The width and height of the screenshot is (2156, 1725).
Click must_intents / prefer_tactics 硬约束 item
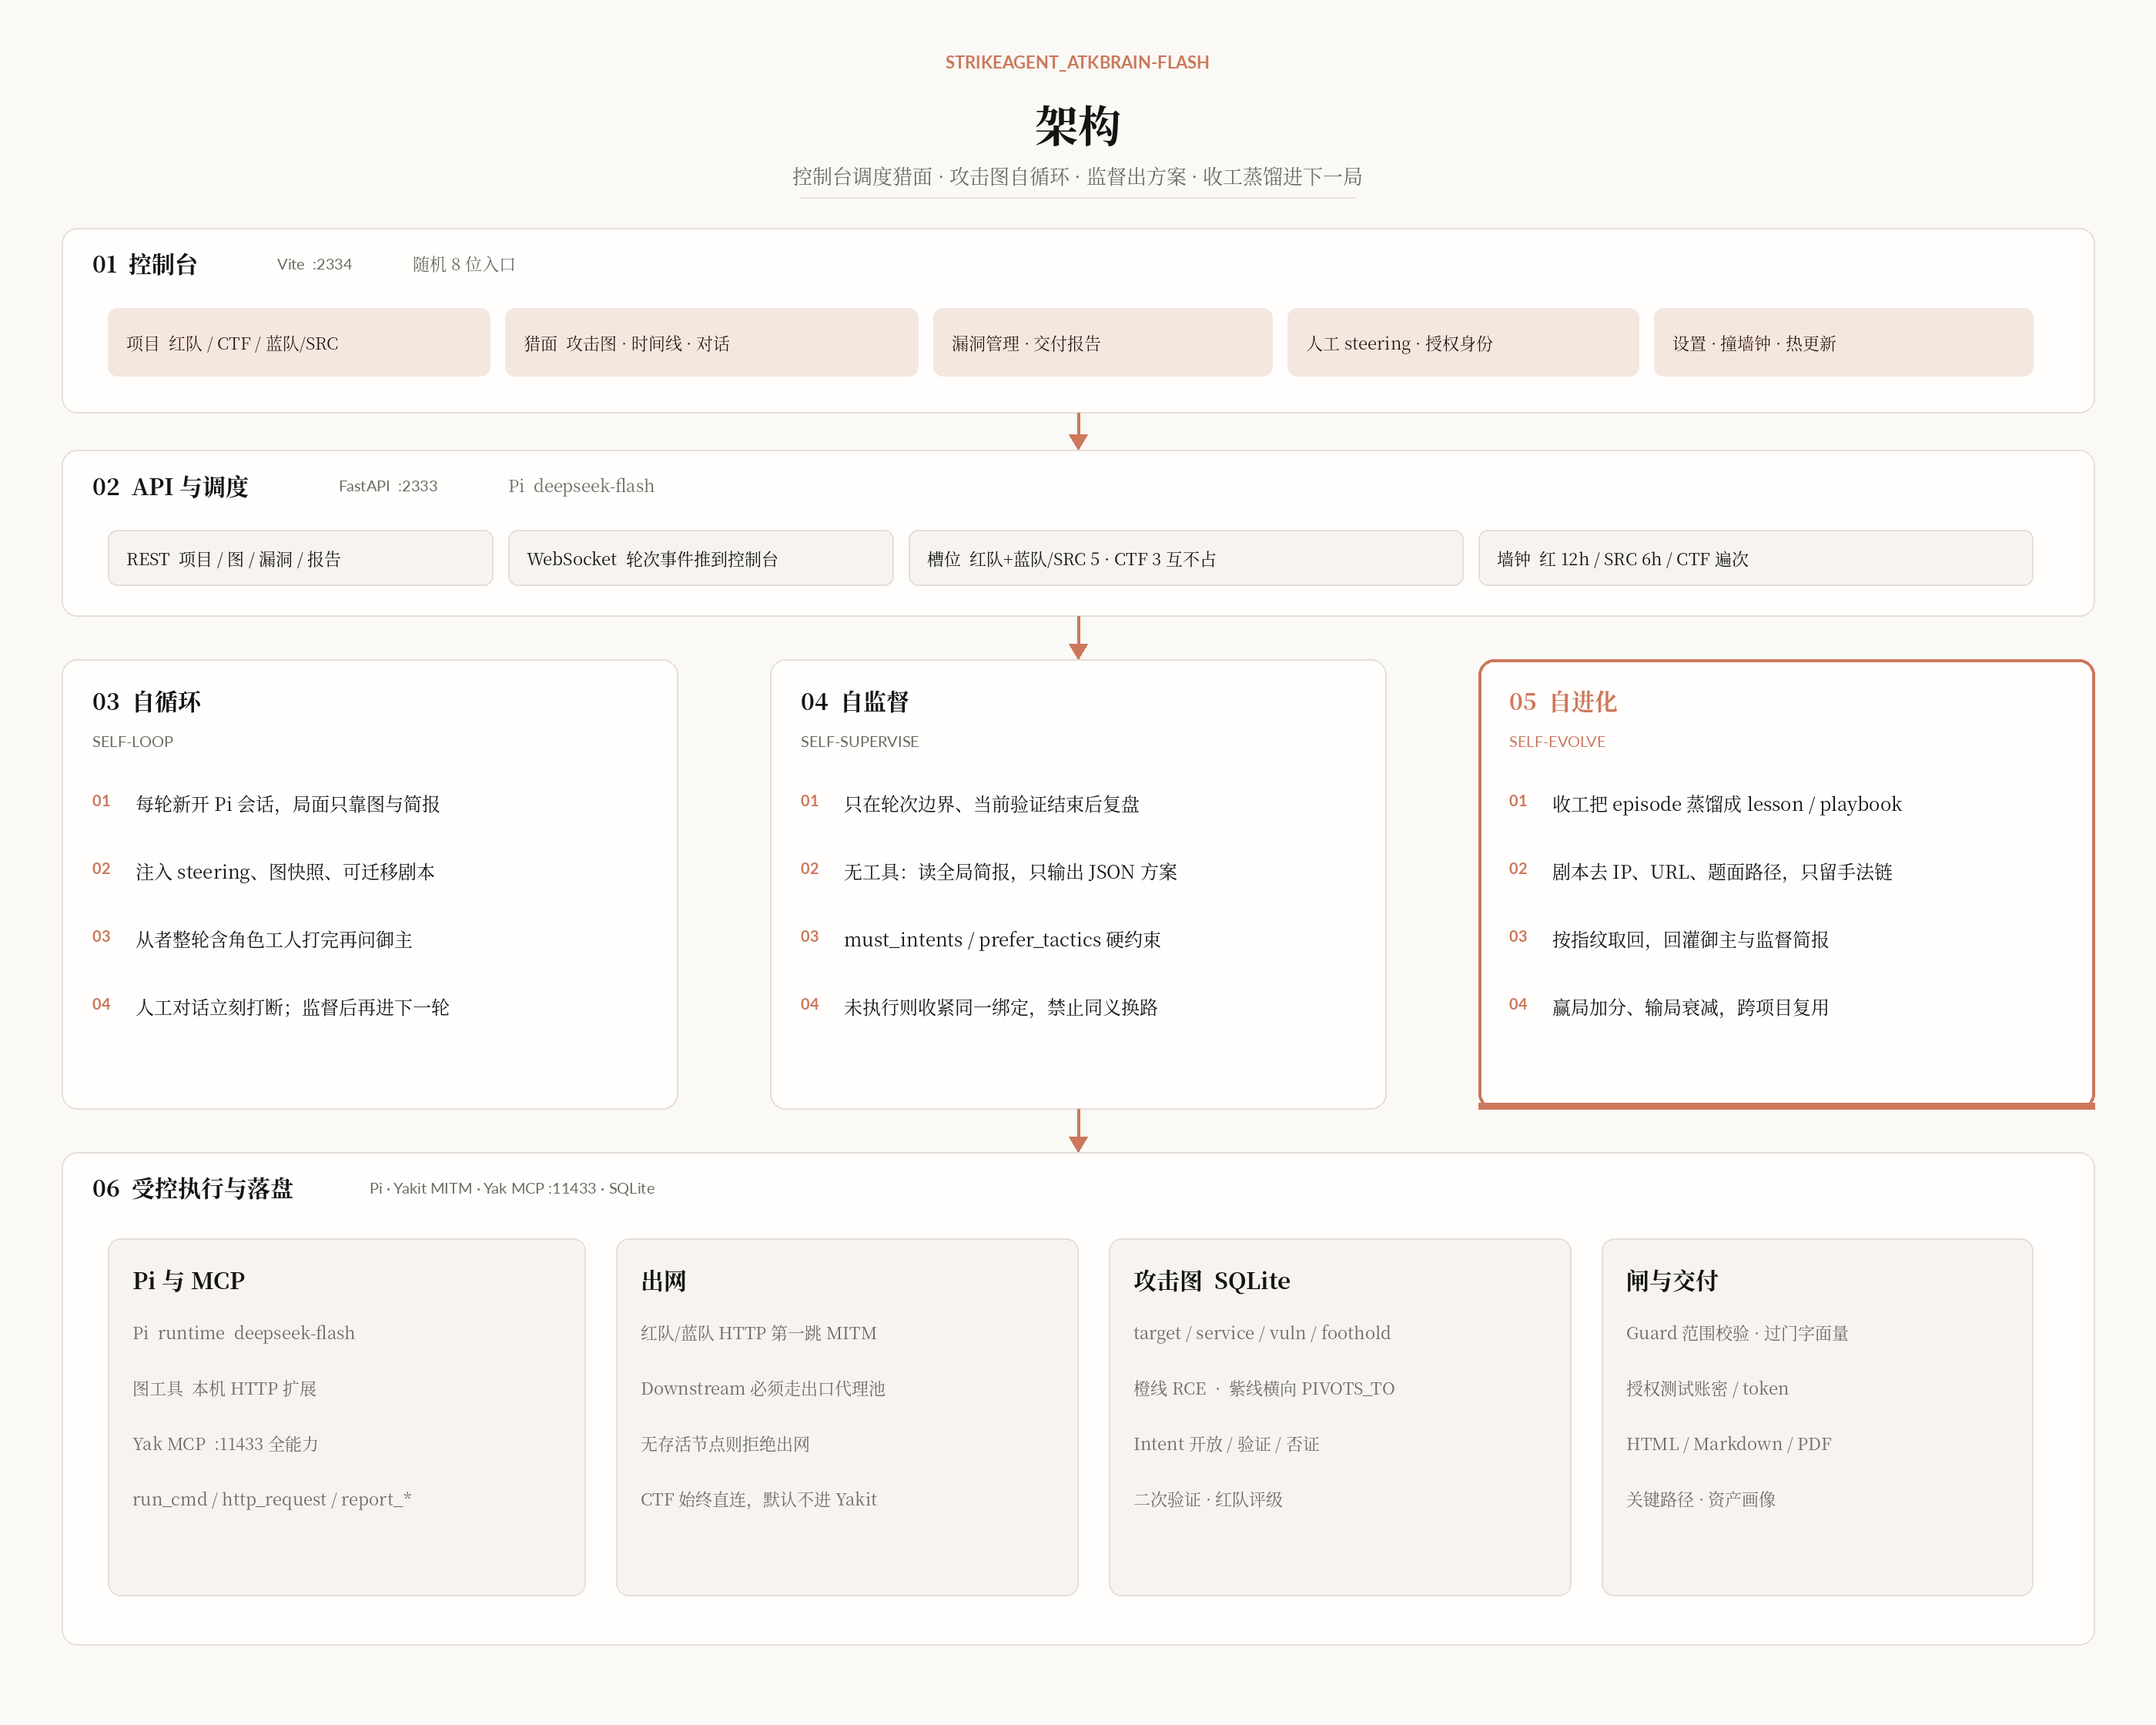point(1002,940)
